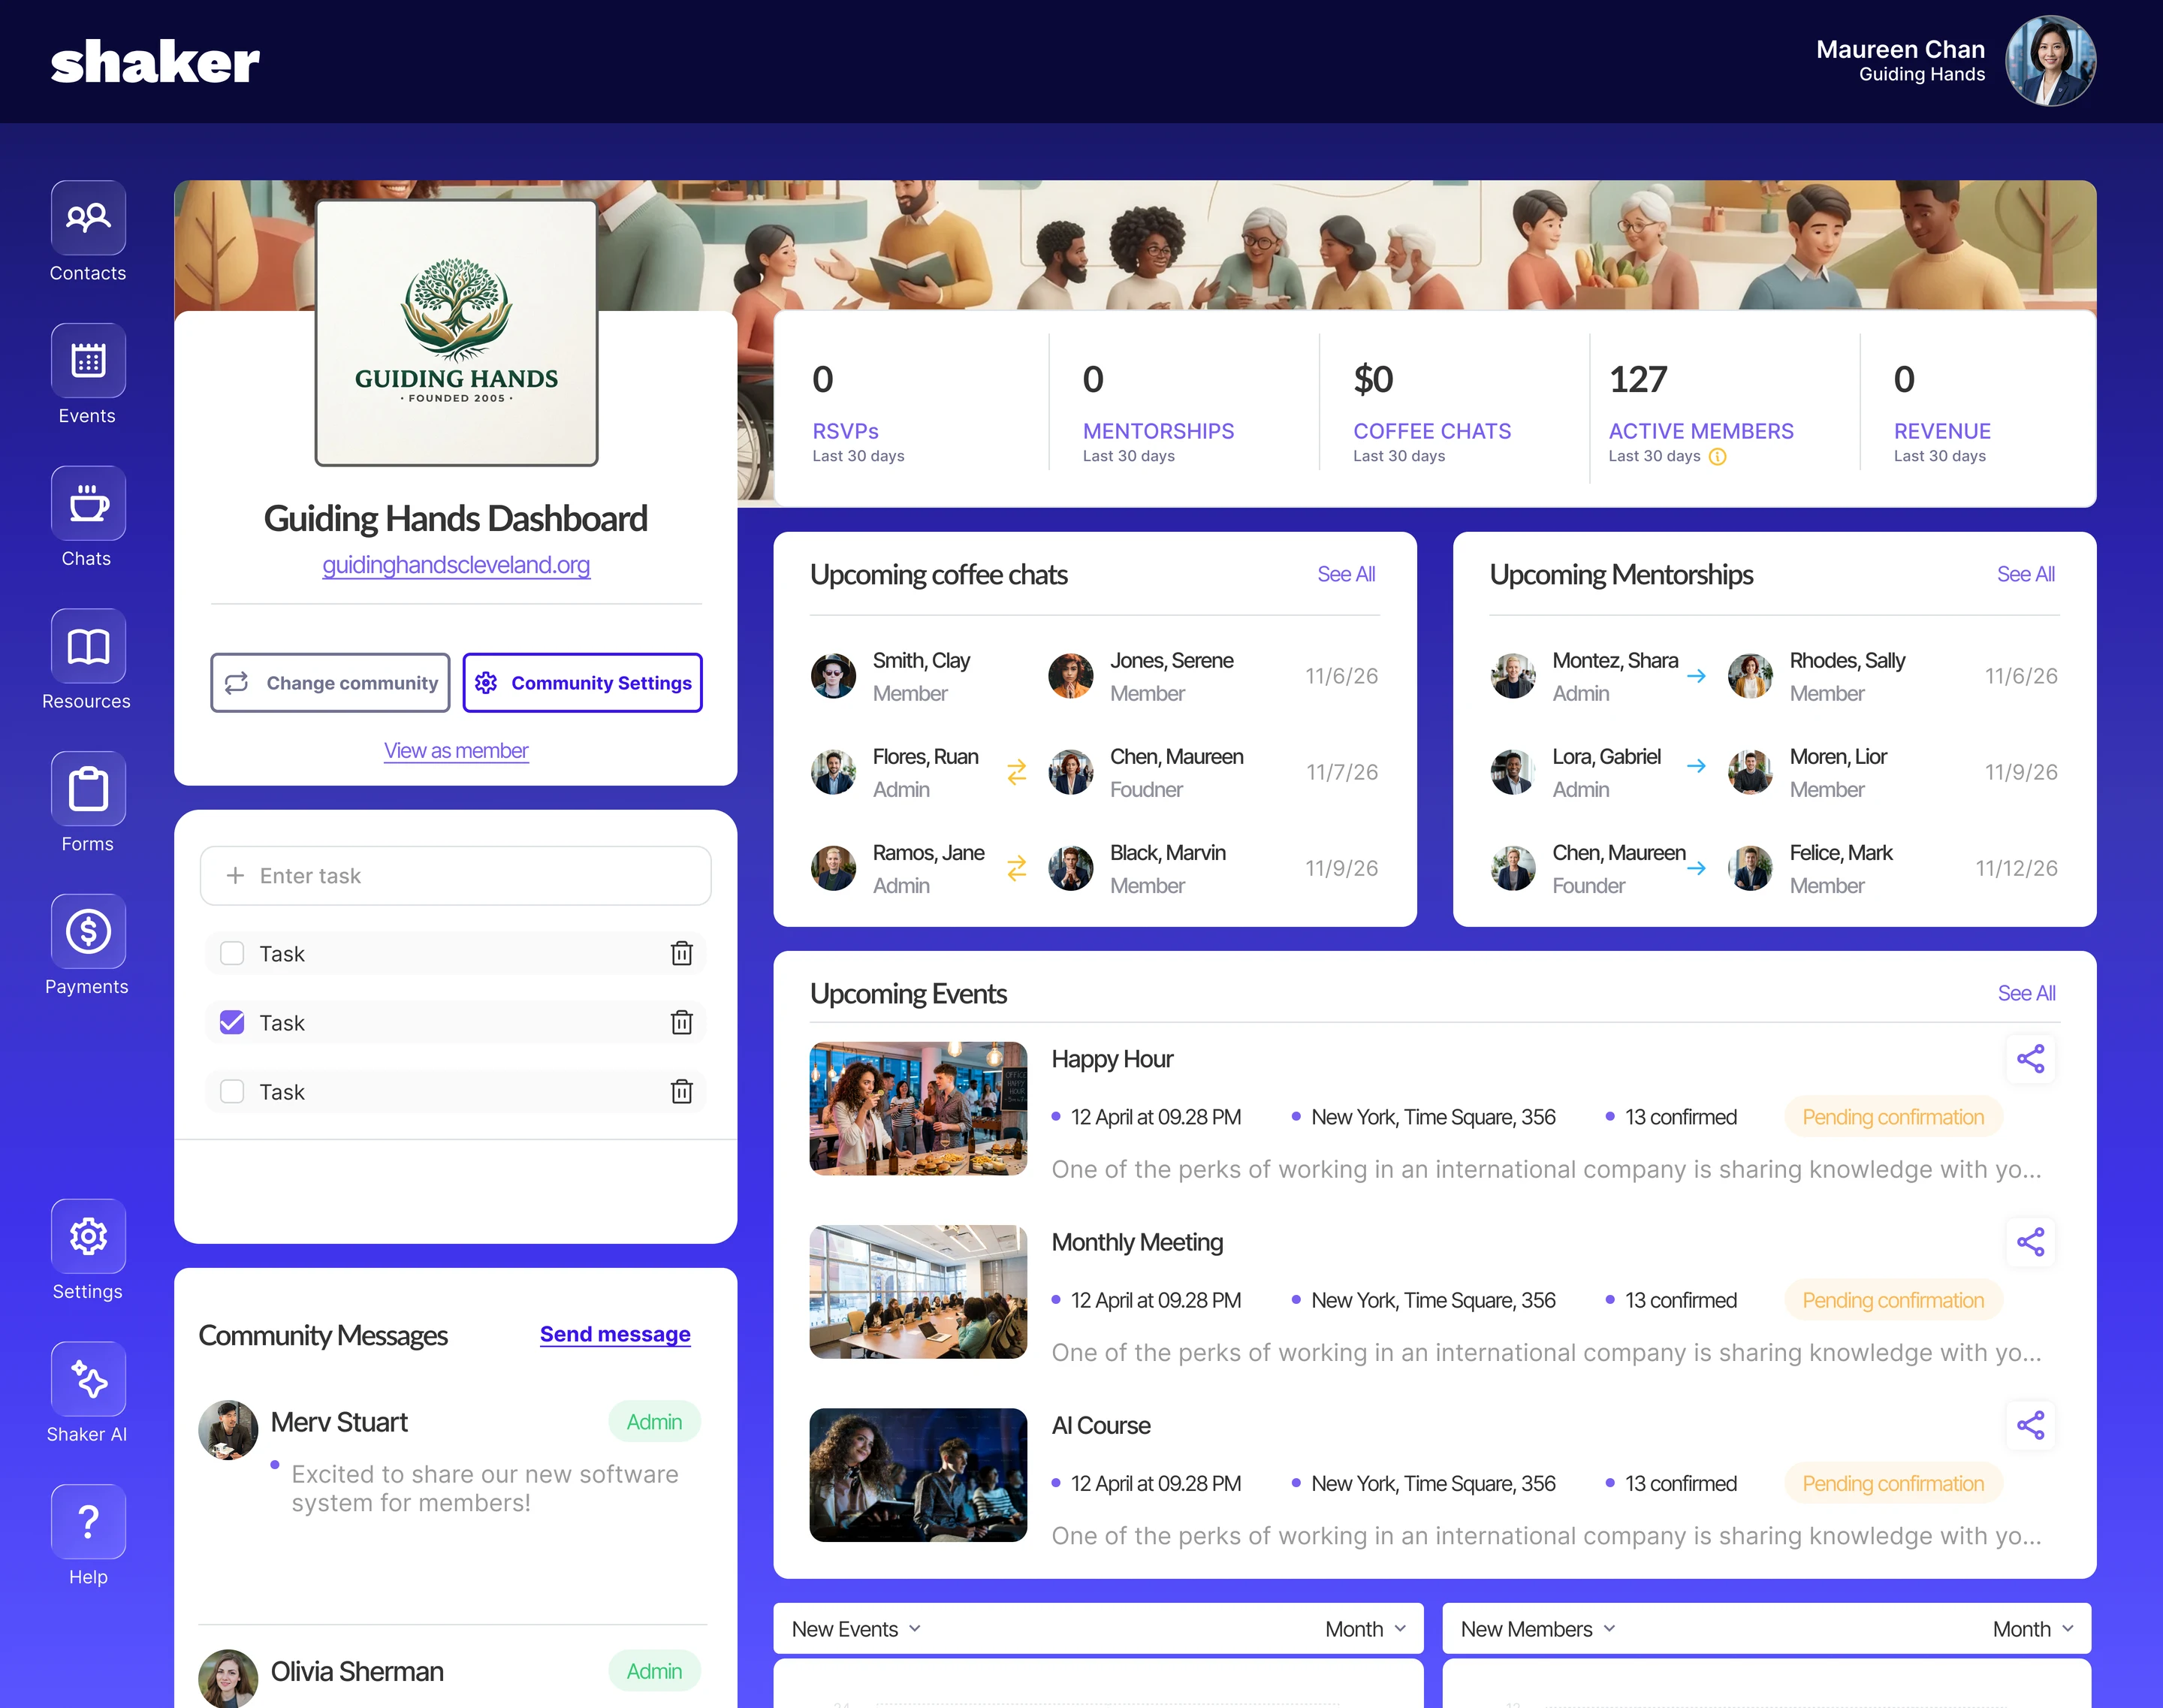2163x1708 pixels.
Task: Open the Settings gear icon in sidebar
Action: coord(88,1237)
